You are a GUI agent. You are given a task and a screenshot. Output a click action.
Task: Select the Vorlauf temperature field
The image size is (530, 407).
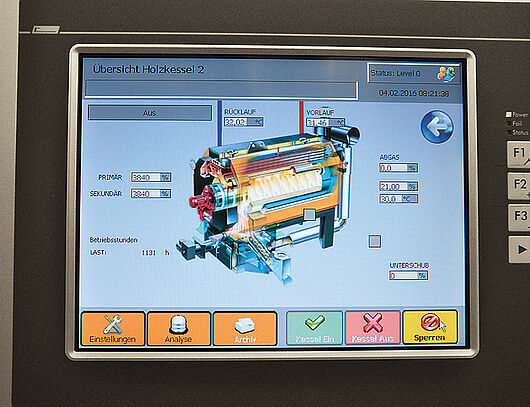click(x=326, y=122)
